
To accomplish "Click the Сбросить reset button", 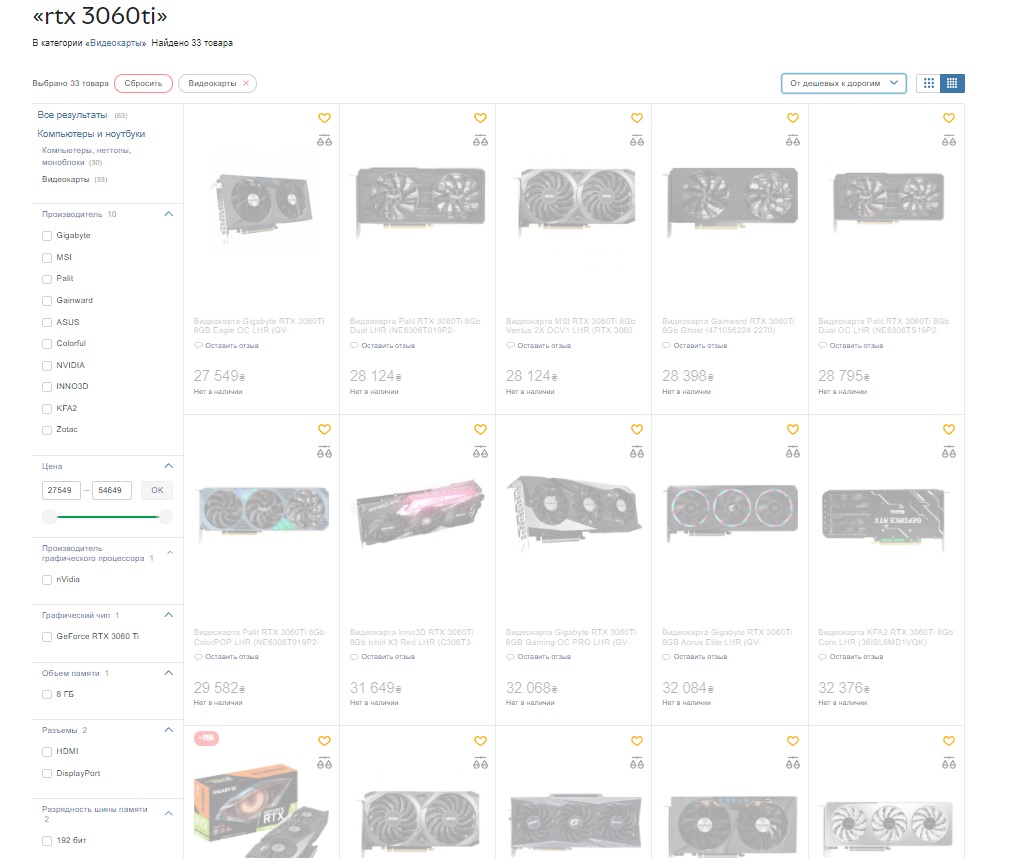I will (x=143, y=83).
